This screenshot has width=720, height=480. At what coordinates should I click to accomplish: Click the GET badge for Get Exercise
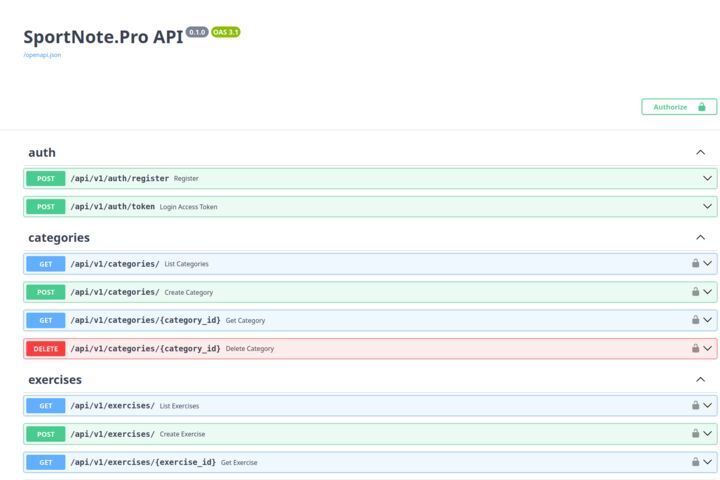click(x=45, y=463)
